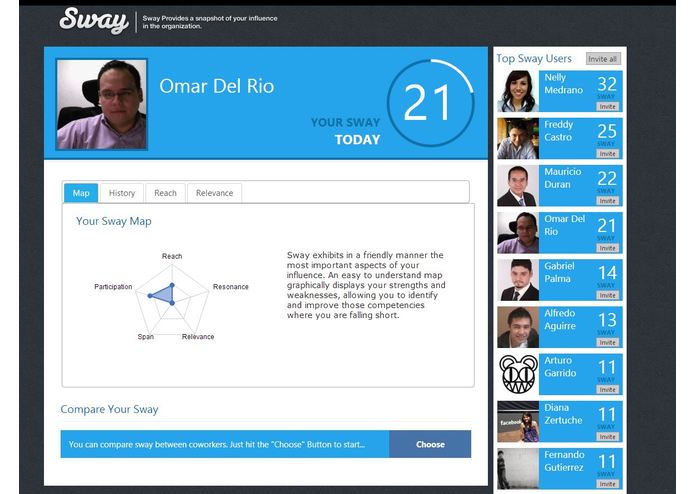Viewport: 695px width, 494px height.
Task: Click the Diana Zertuche name
Action: 563,414
